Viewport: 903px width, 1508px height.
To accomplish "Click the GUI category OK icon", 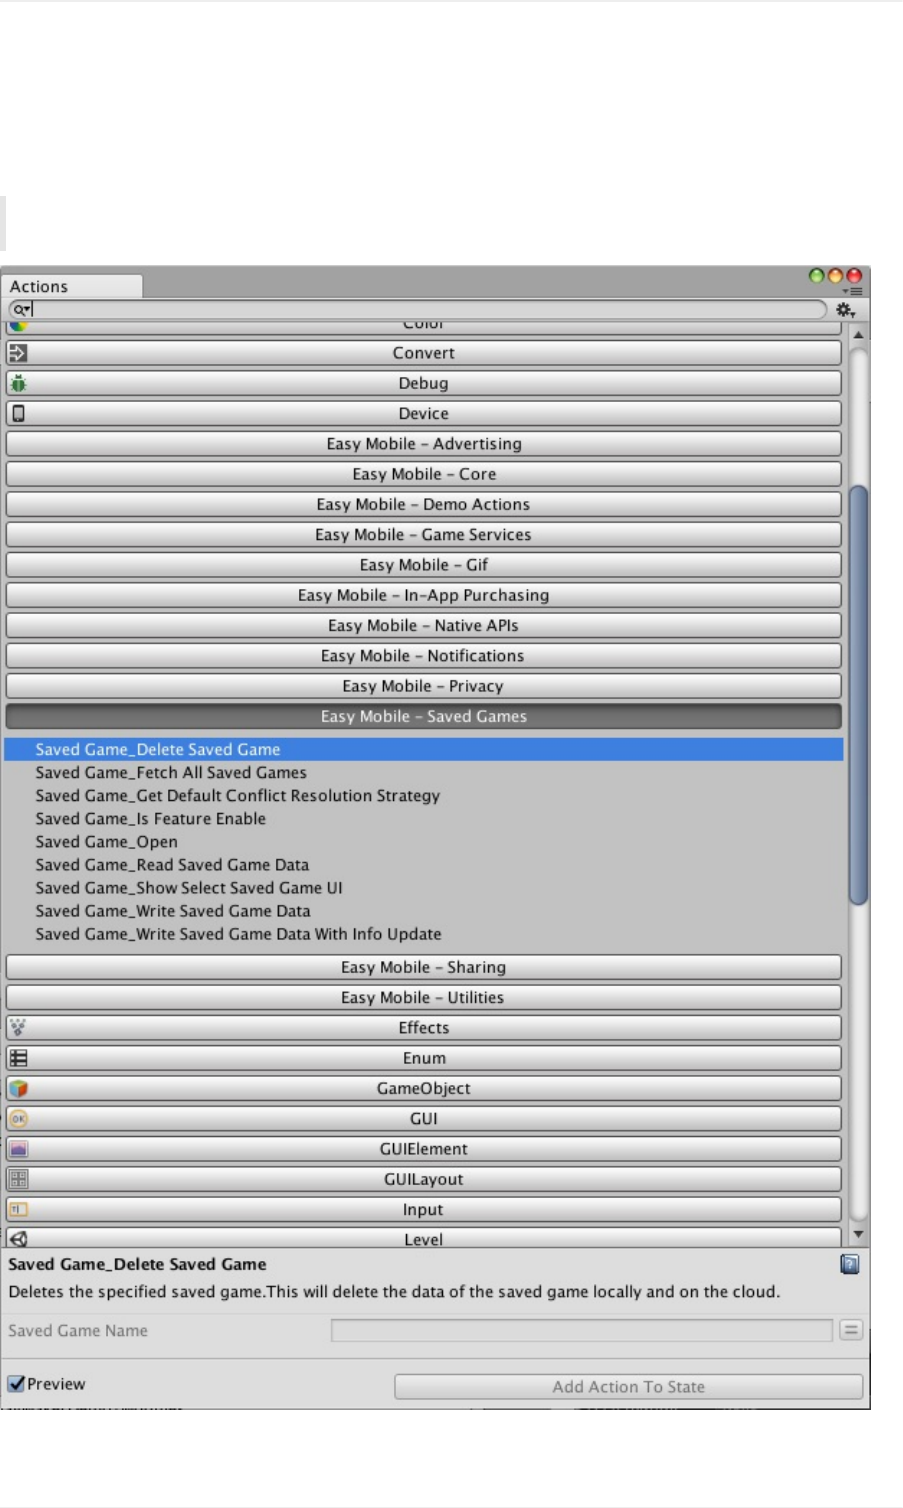I will click(18, 1118).
